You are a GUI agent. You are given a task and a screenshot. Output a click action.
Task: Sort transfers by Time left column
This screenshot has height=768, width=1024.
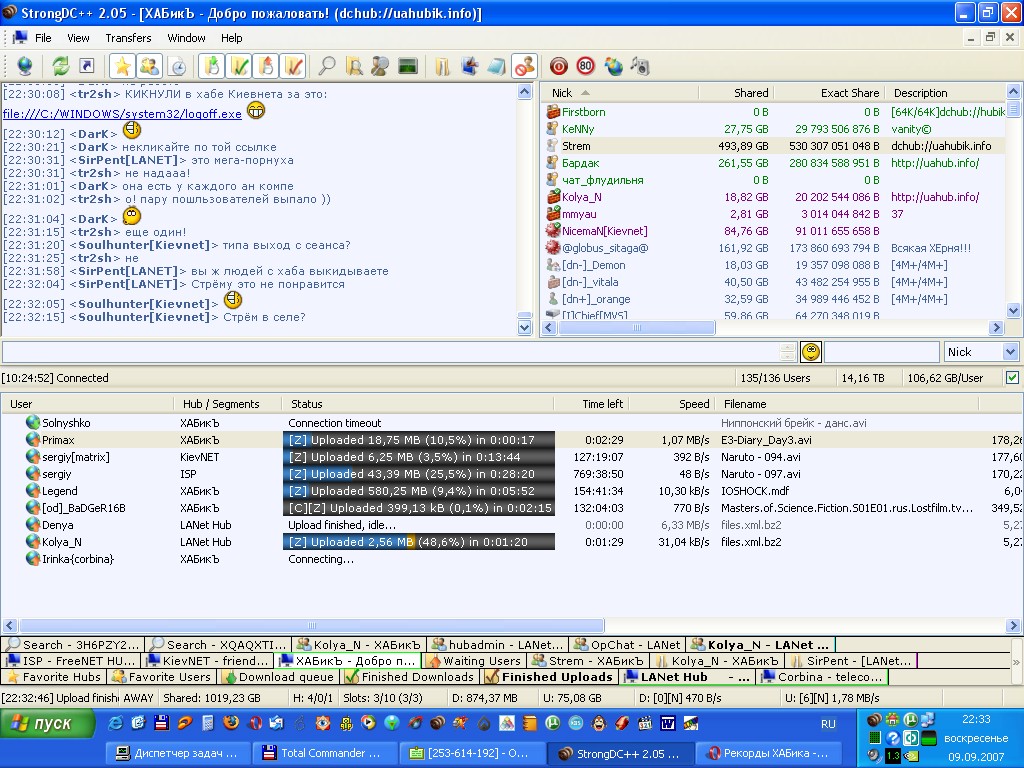tap(602, 404)
